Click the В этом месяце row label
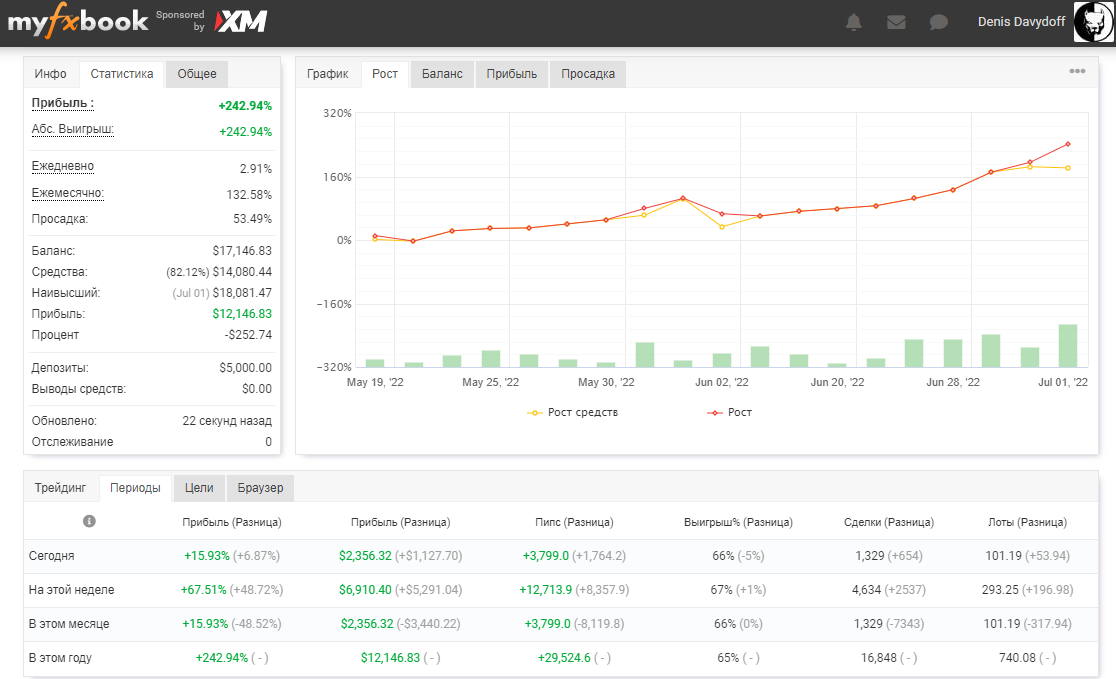 click(69, 624)
